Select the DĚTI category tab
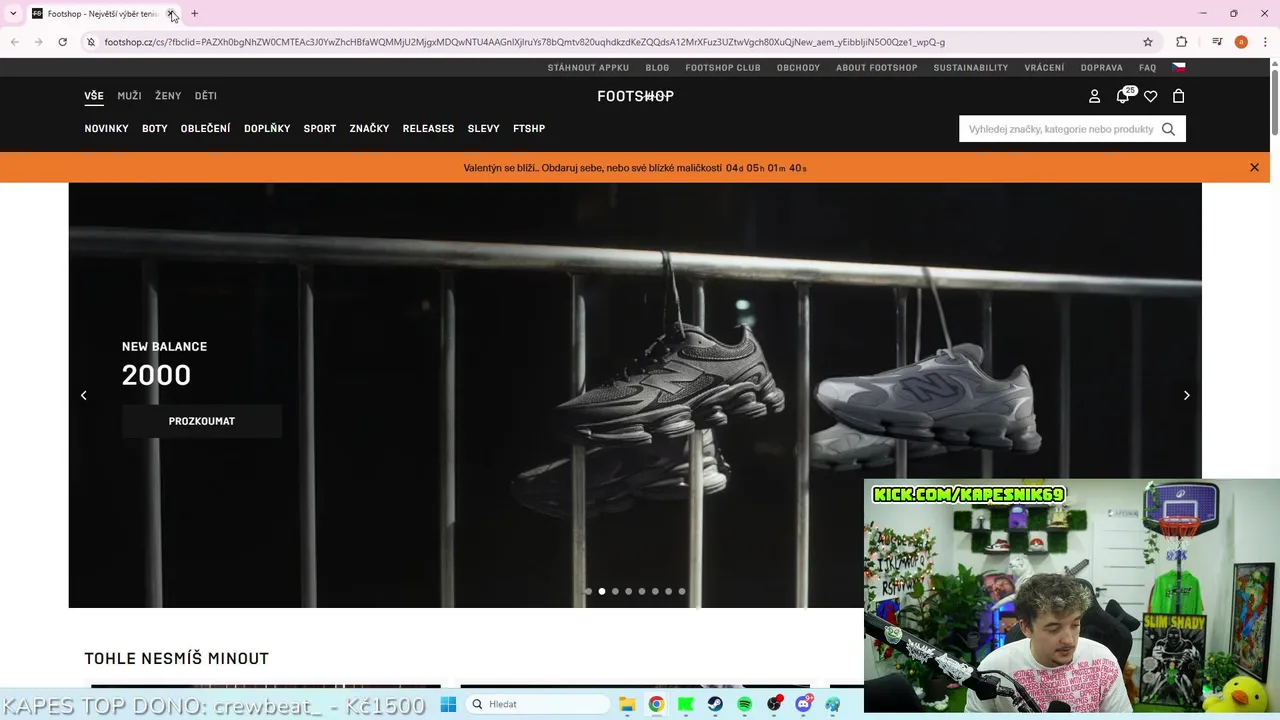 point(206,96)
